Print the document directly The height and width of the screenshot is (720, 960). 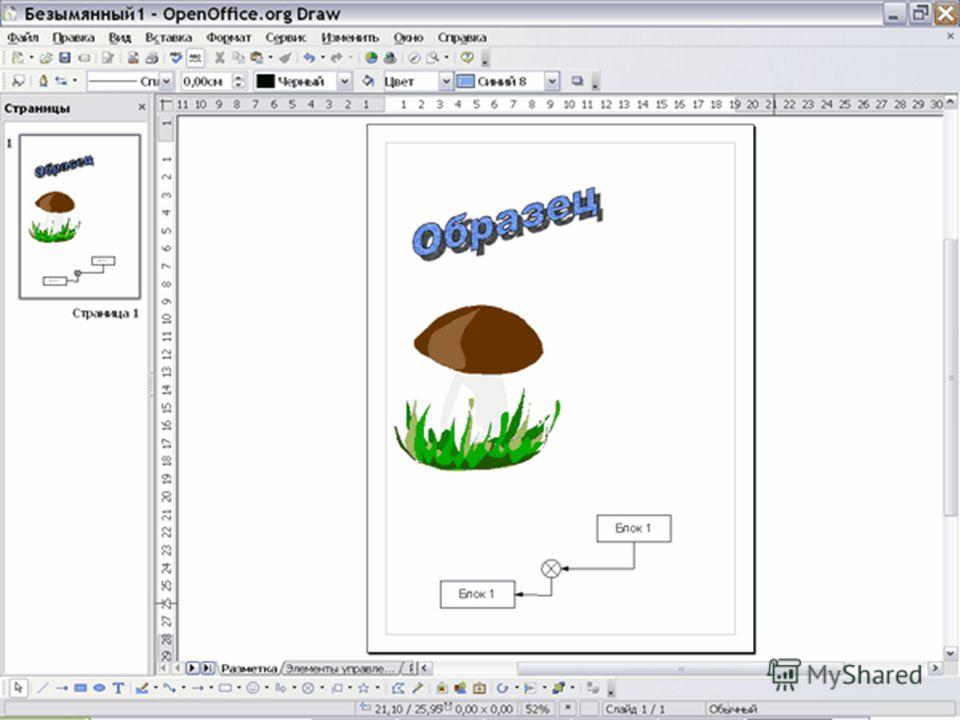[x=151, y=58]
